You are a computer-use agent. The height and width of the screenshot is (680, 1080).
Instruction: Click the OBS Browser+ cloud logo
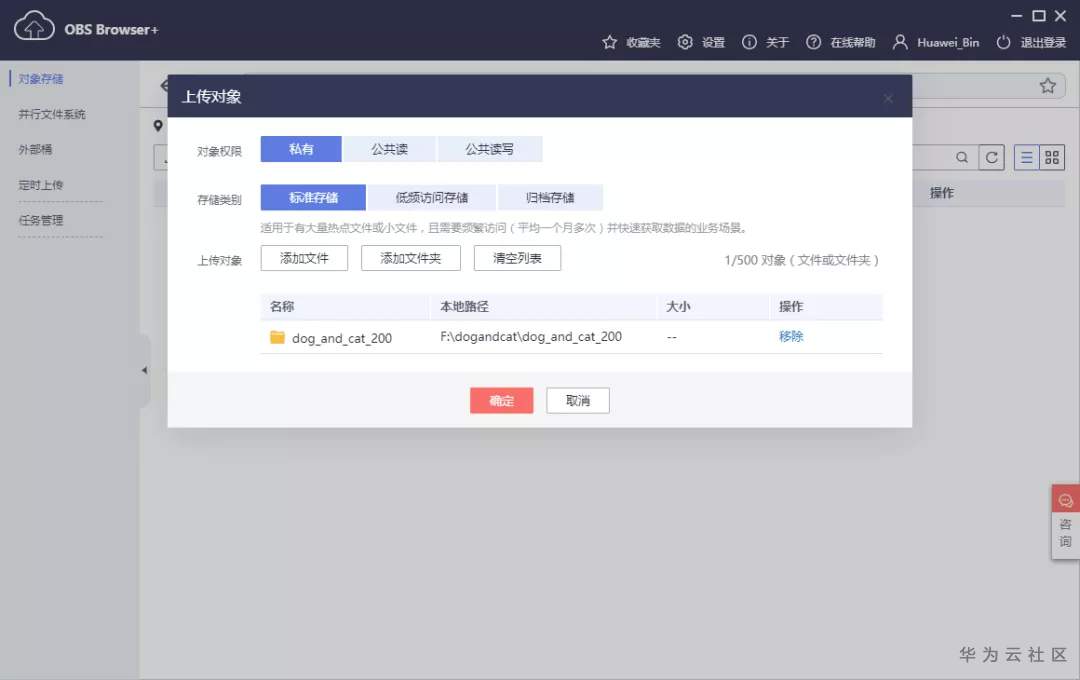point(34,27)
